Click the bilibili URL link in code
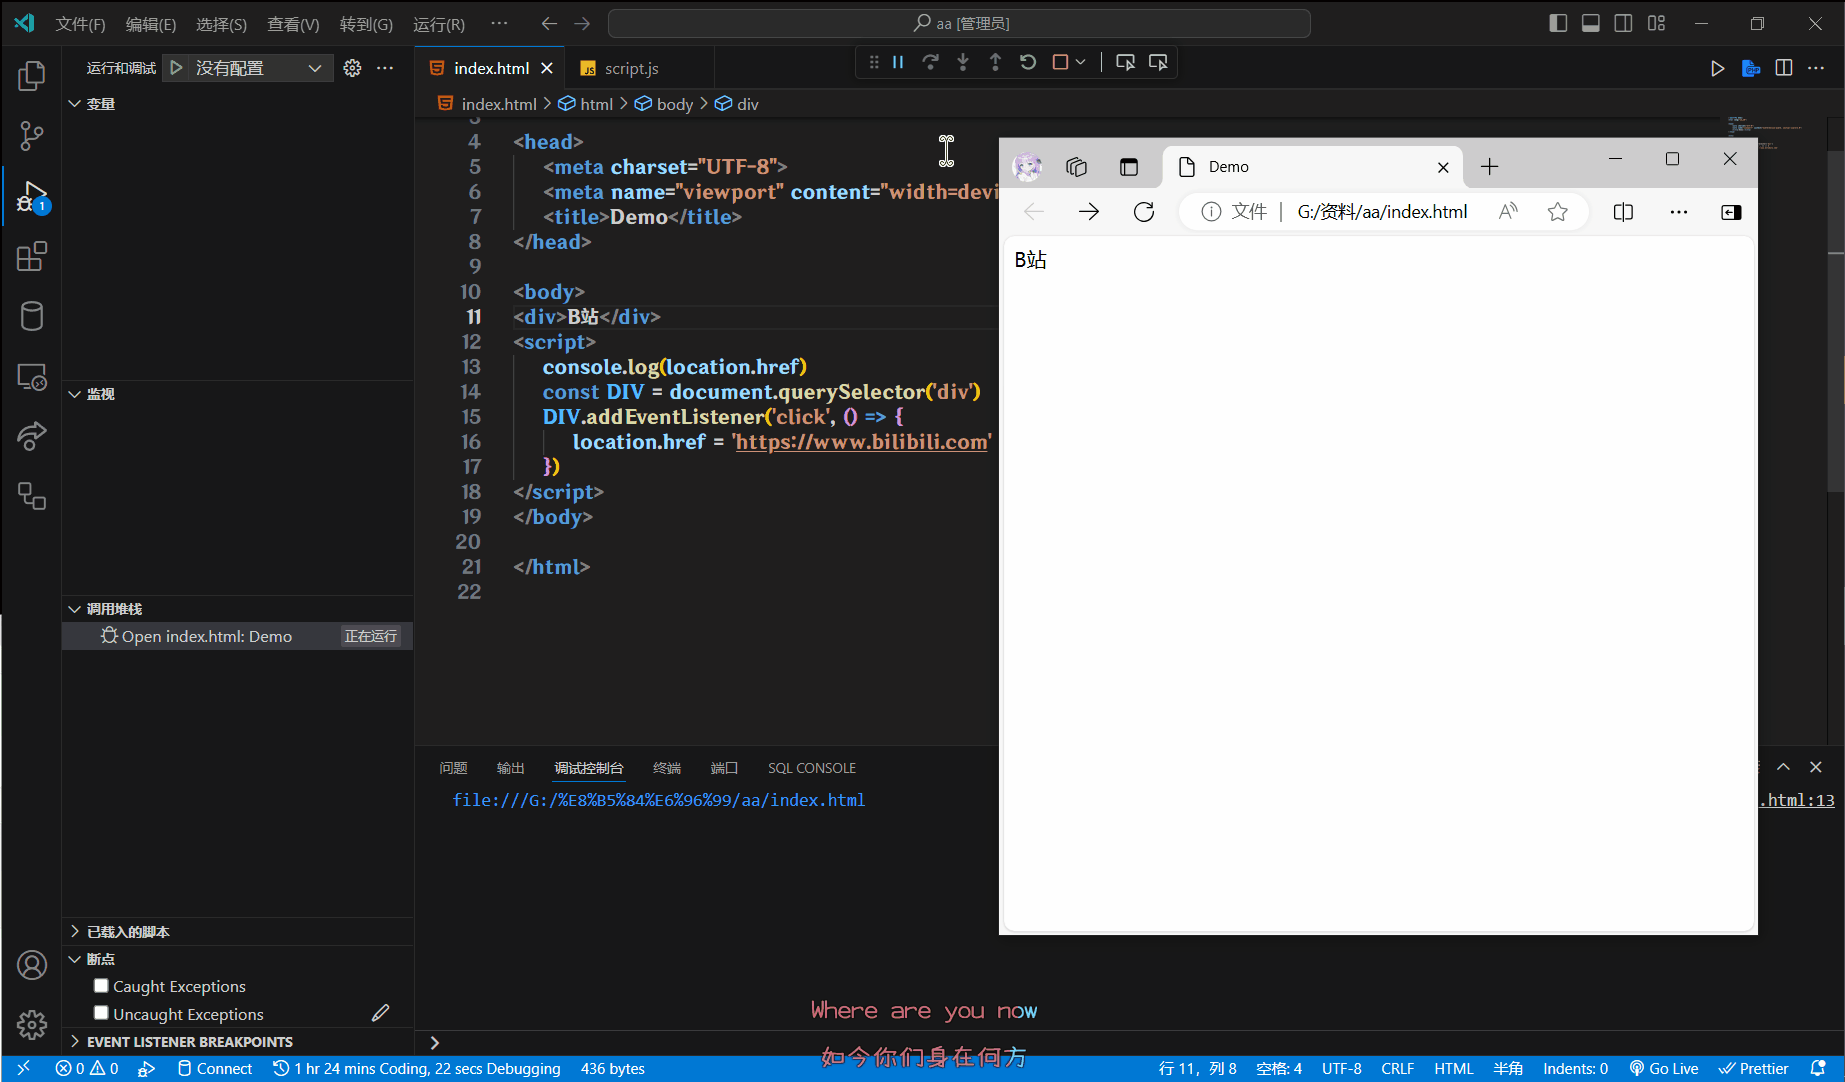The width and height of the screenshot is (1845, 1082). (861, 442)
